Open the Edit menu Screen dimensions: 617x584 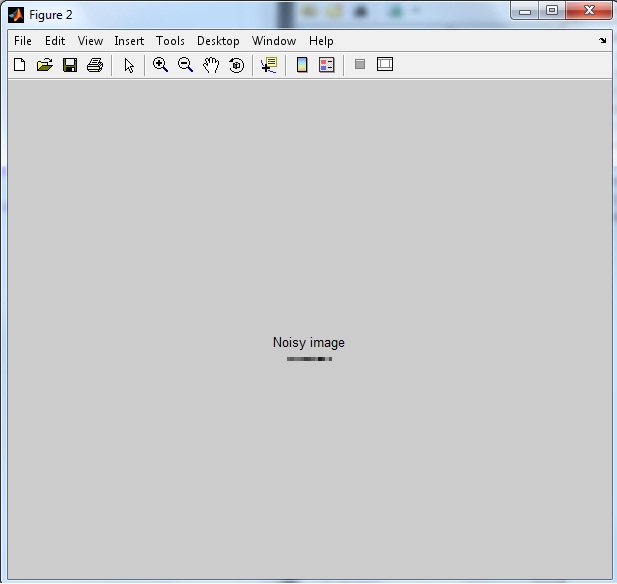click(55, 41)
